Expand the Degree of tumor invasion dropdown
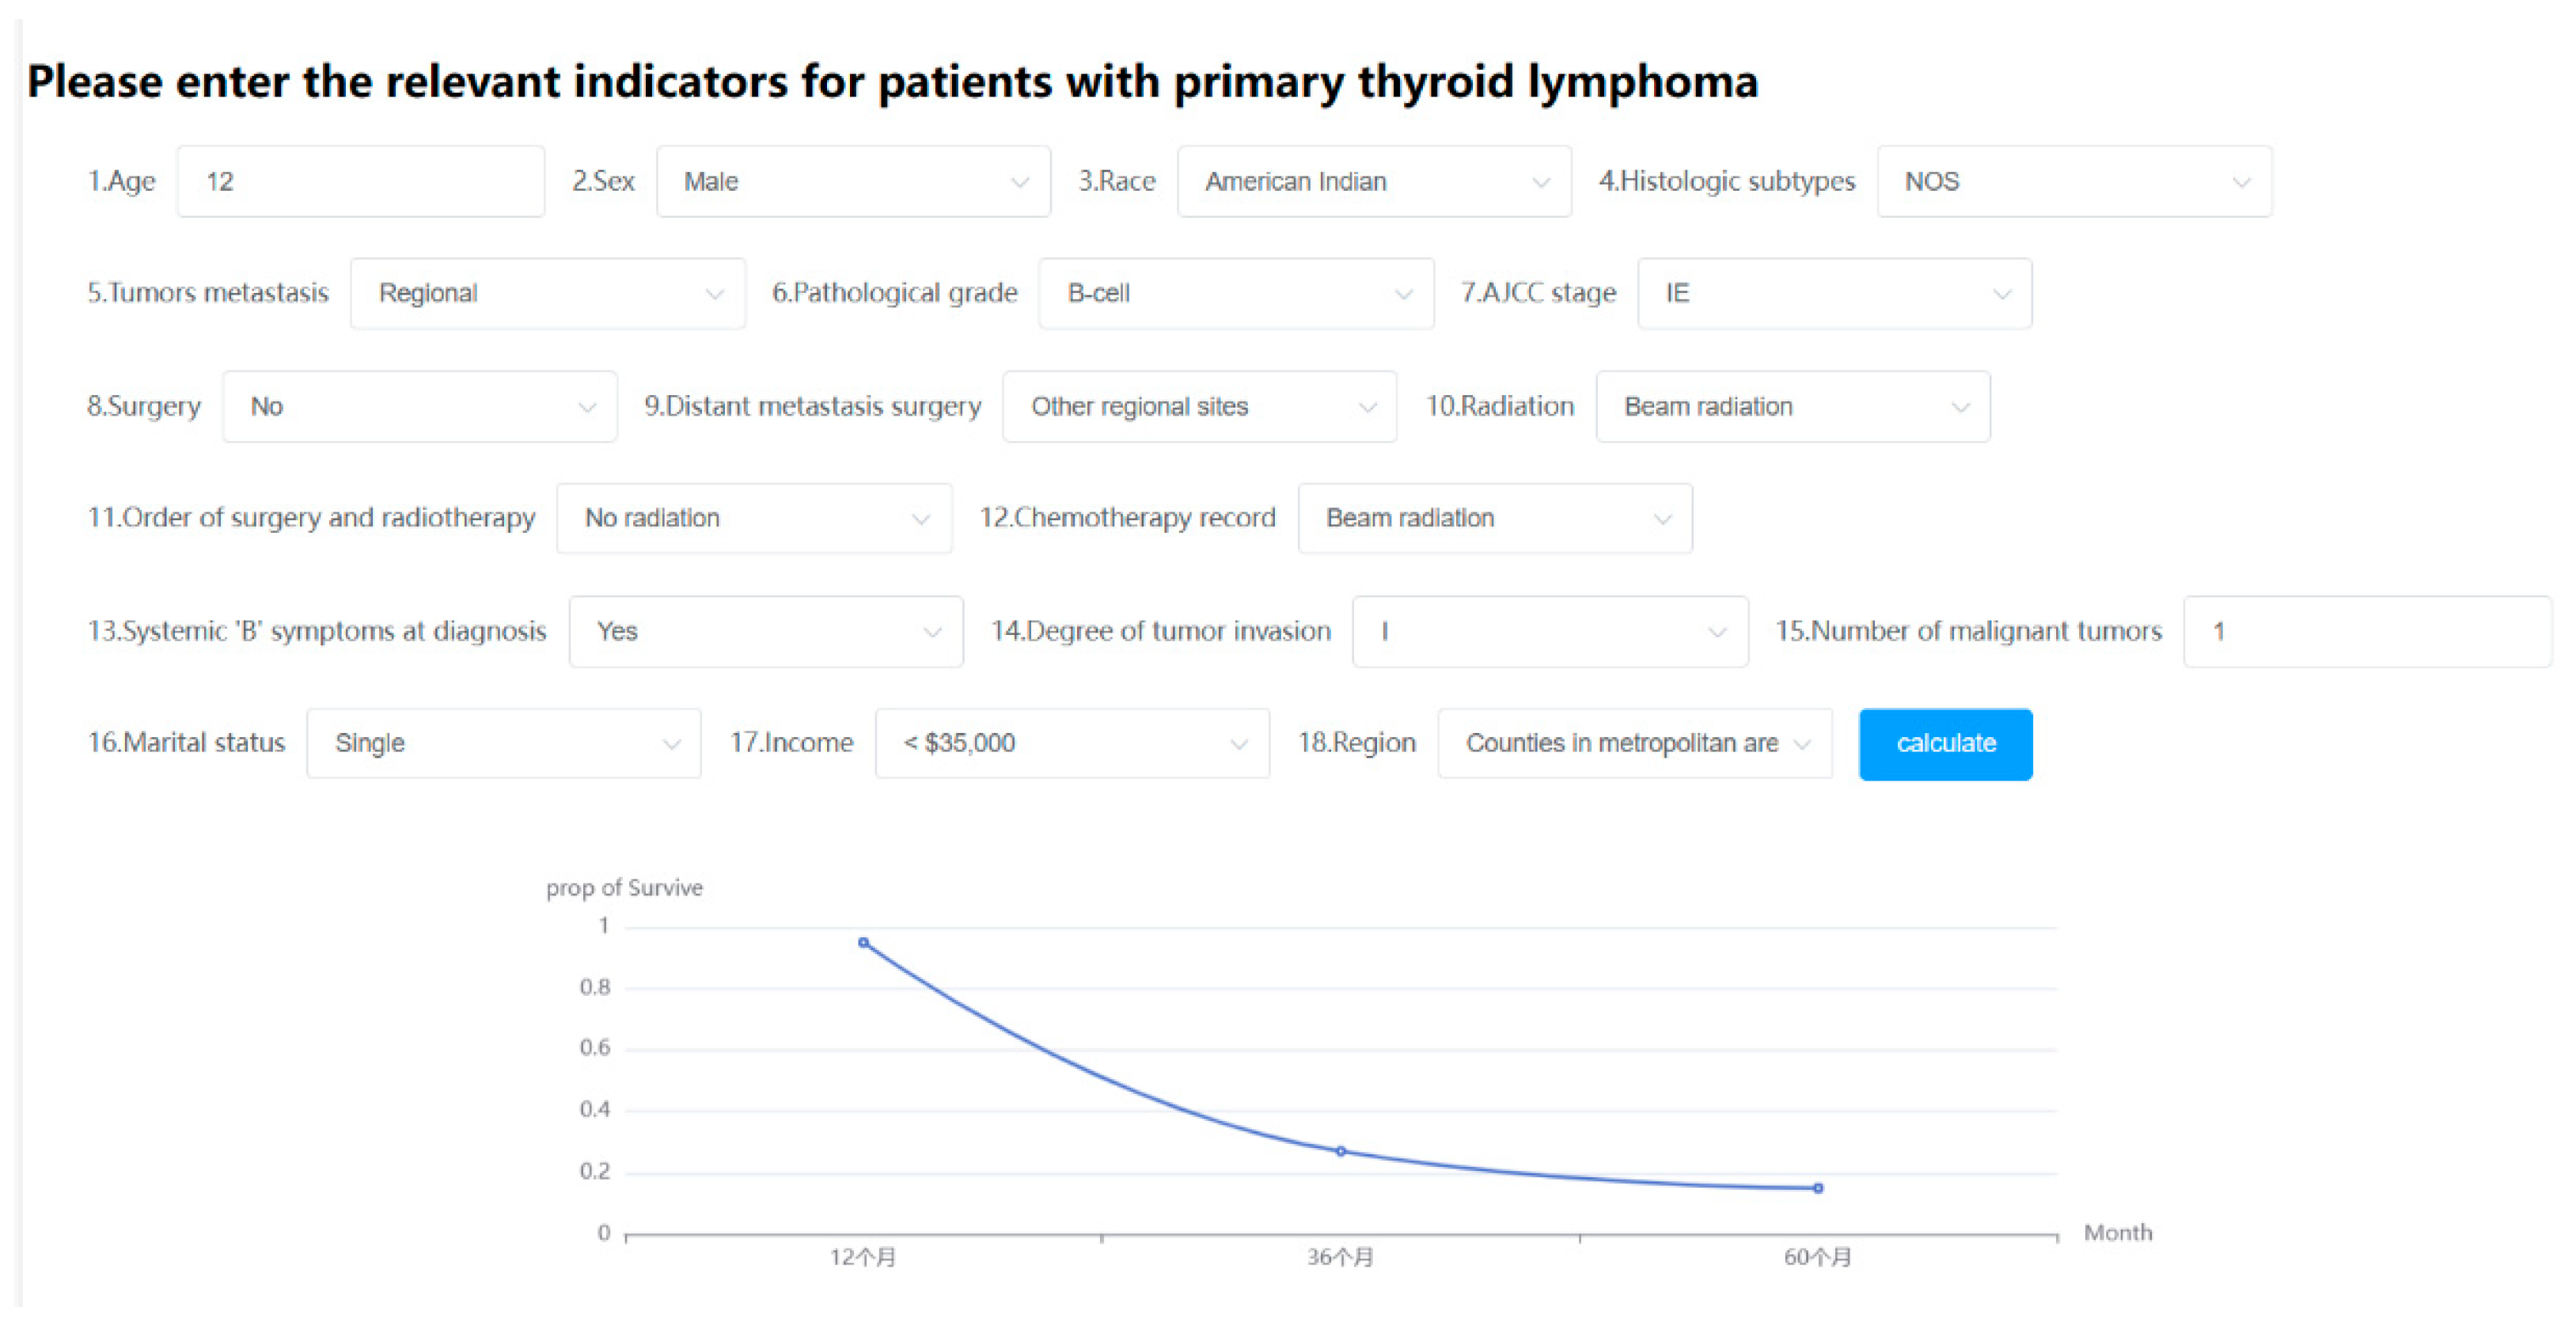This screenshot has width=2576, height=1334. click(x=1549, y=631)
